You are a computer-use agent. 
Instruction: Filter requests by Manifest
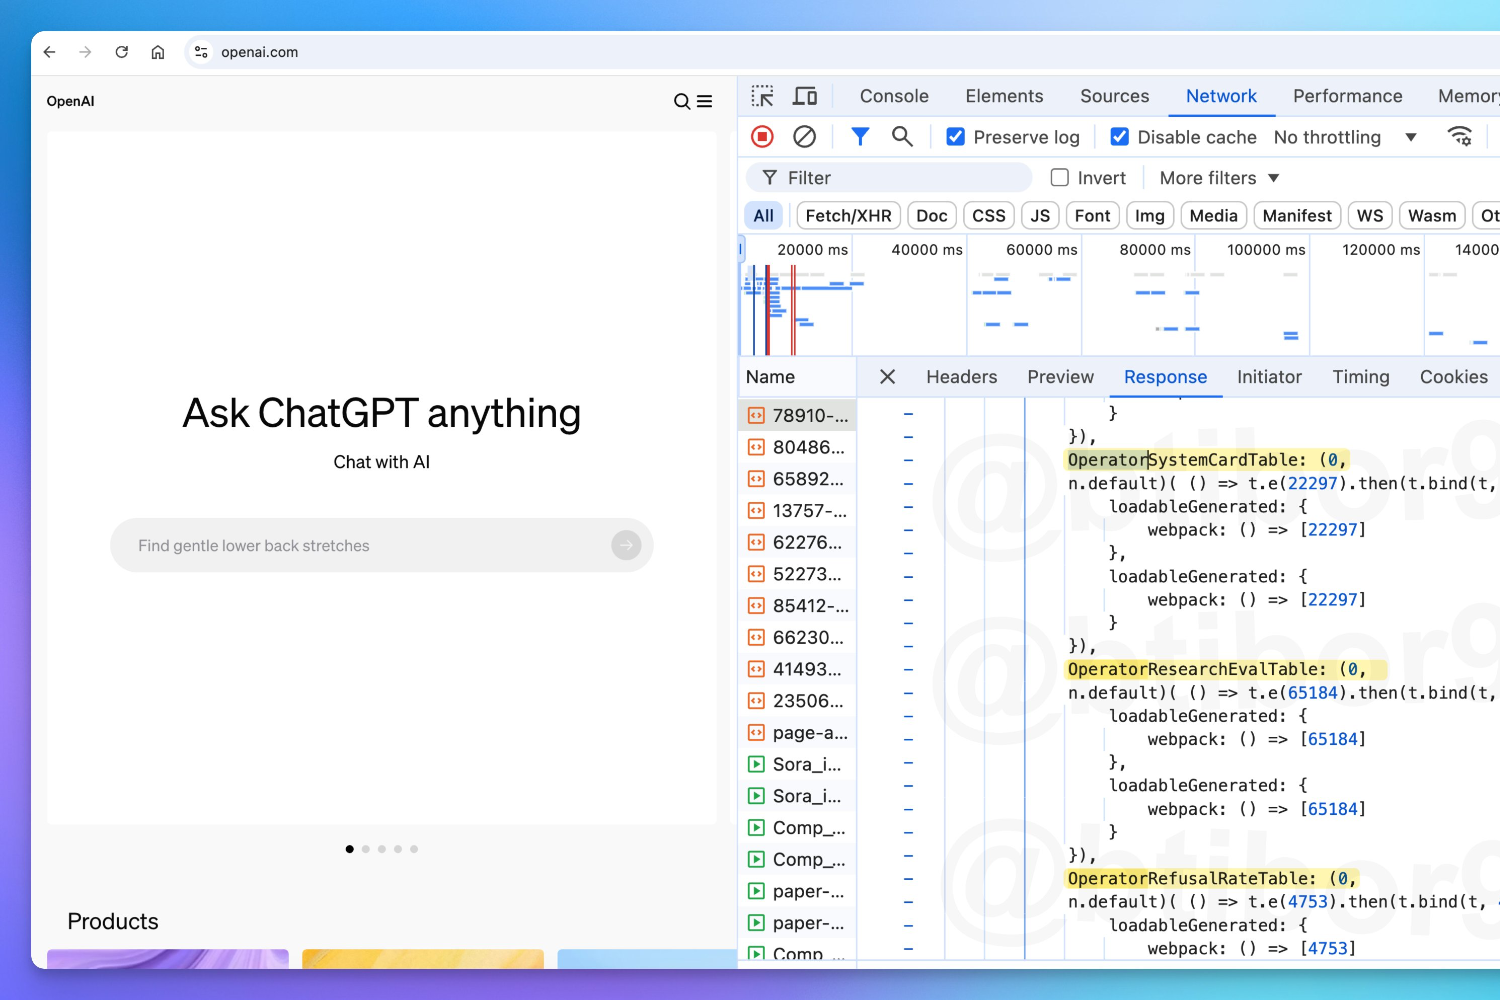coord(1297,216)
